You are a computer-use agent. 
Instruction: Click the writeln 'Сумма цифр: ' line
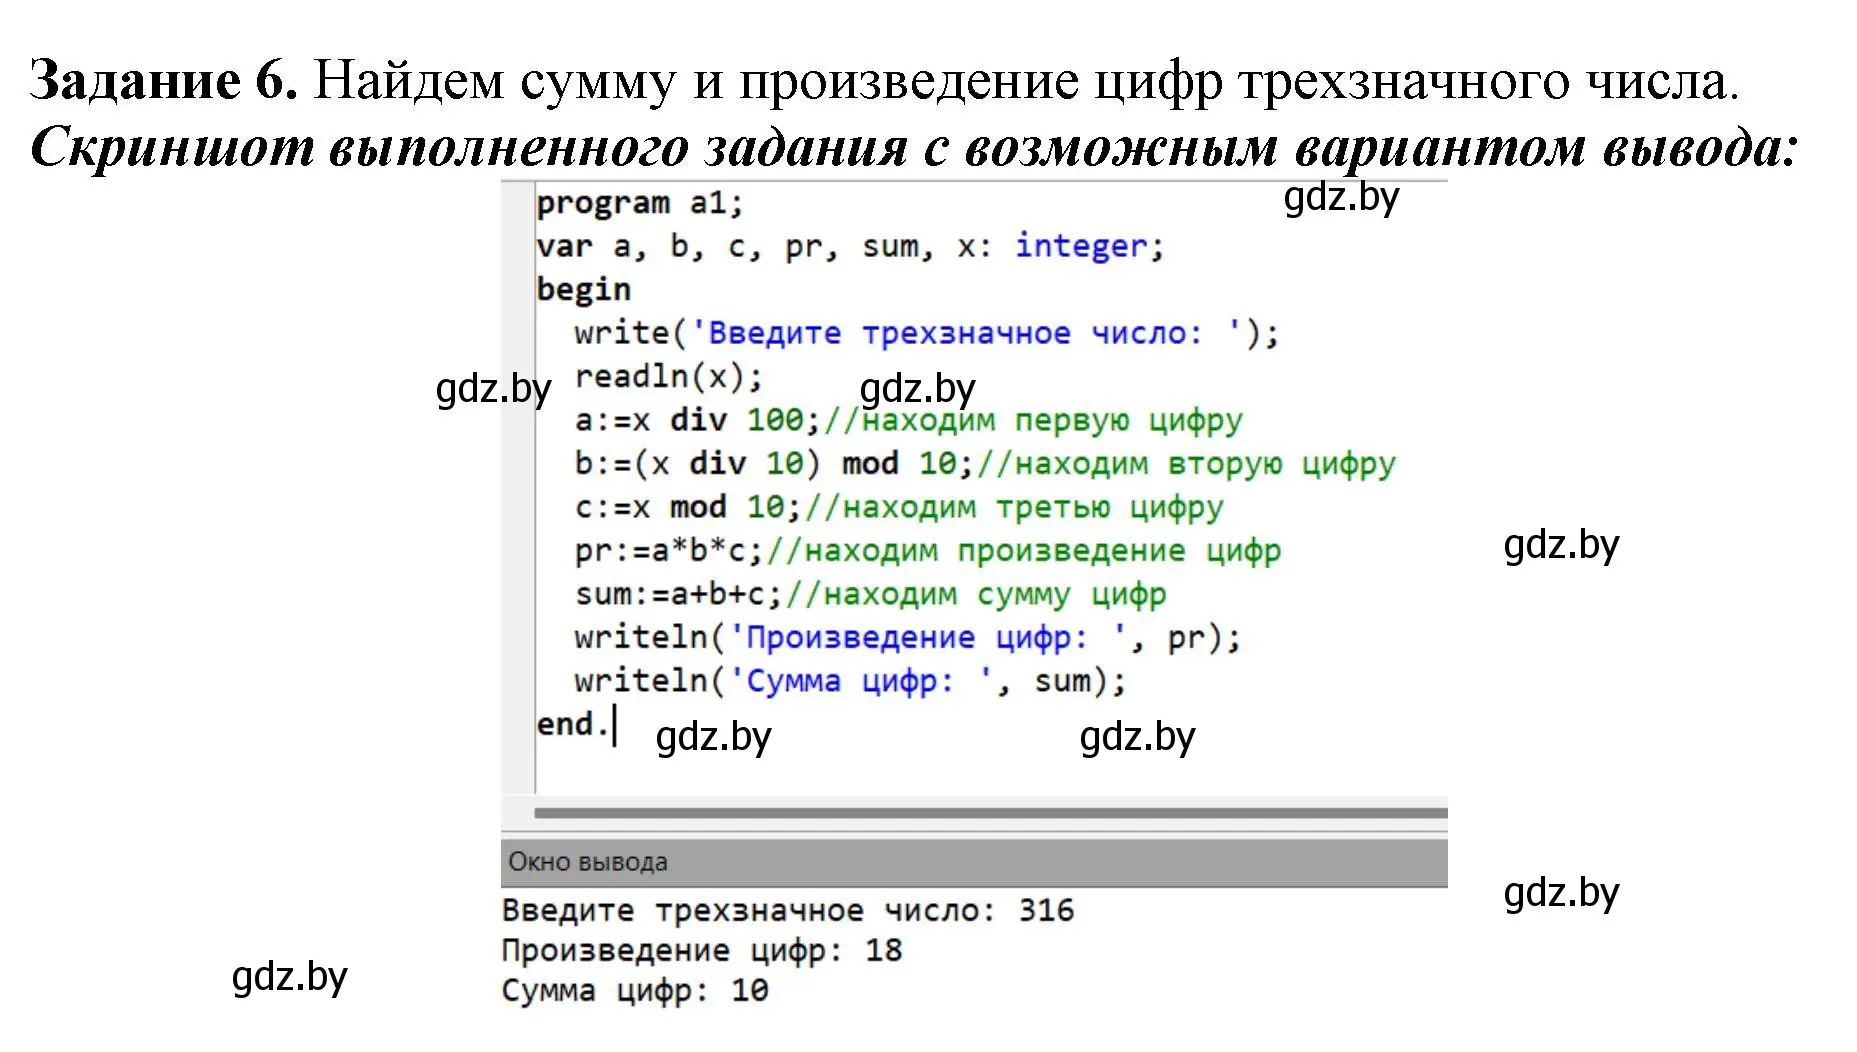850,681
